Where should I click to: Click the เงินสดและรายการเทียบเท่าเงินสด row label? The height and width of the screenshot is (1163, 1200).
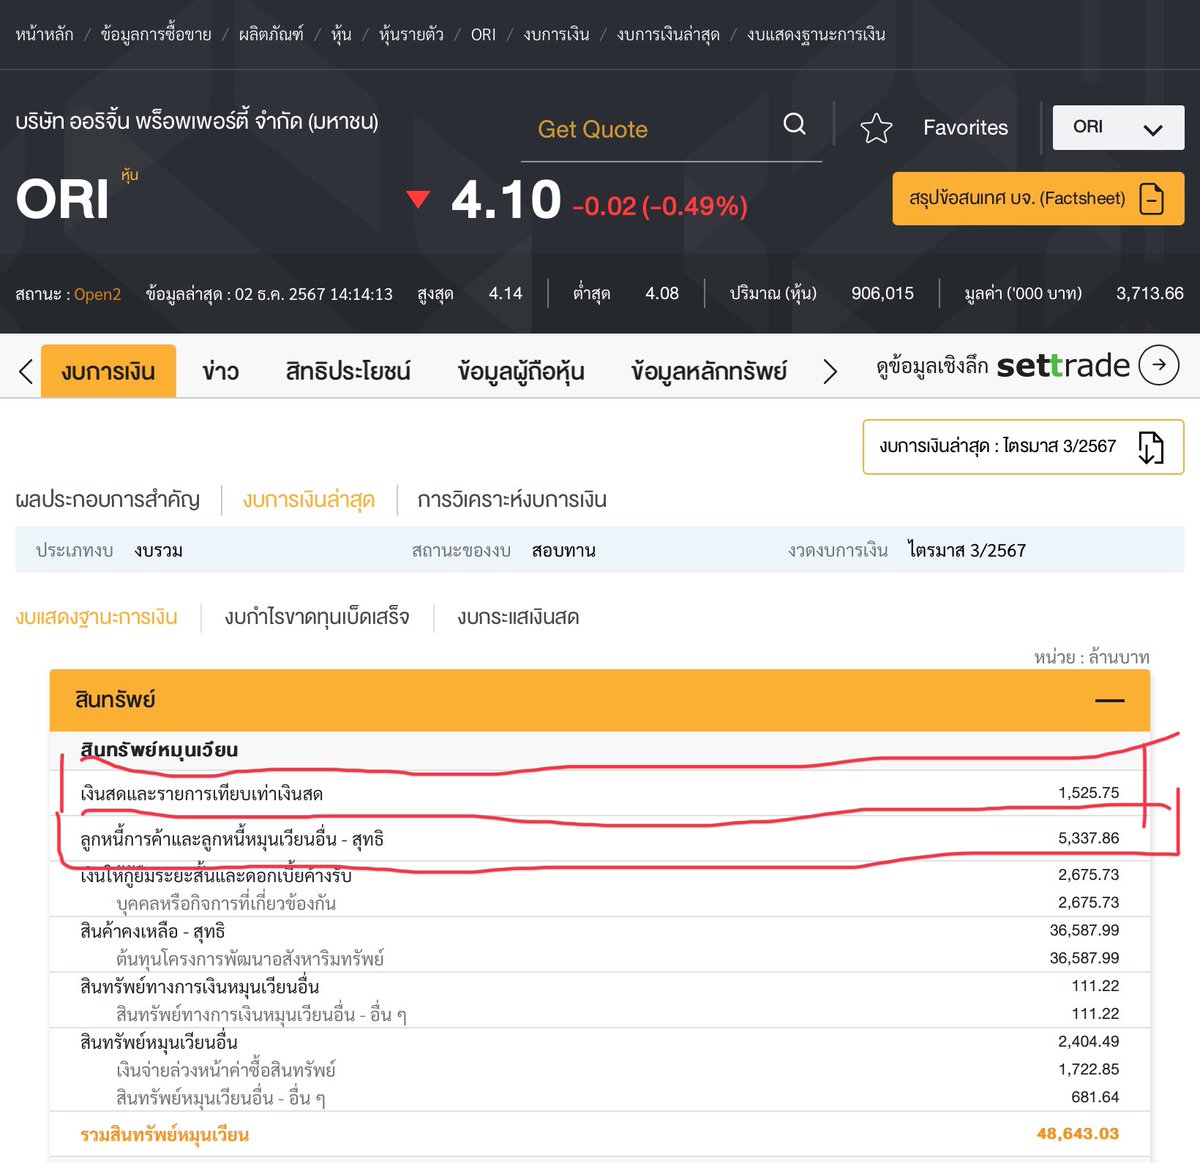[202, 794]
